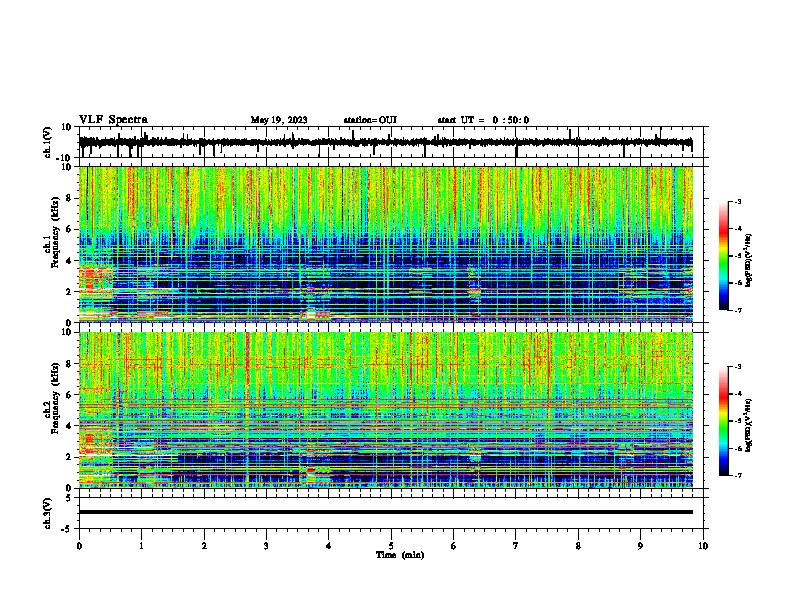Click the lower PSD color scale bar
Screen dimensions: 792x612
point(723,421)
